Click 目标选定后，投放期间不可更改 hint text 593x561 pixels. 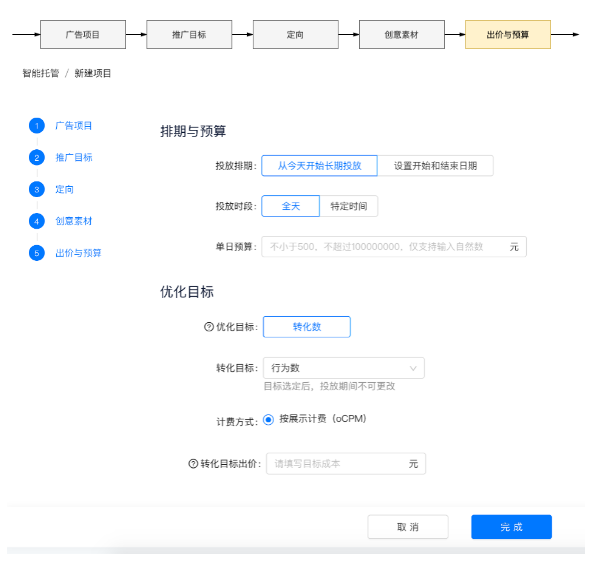pyautogui.click(x=329, y=386)
